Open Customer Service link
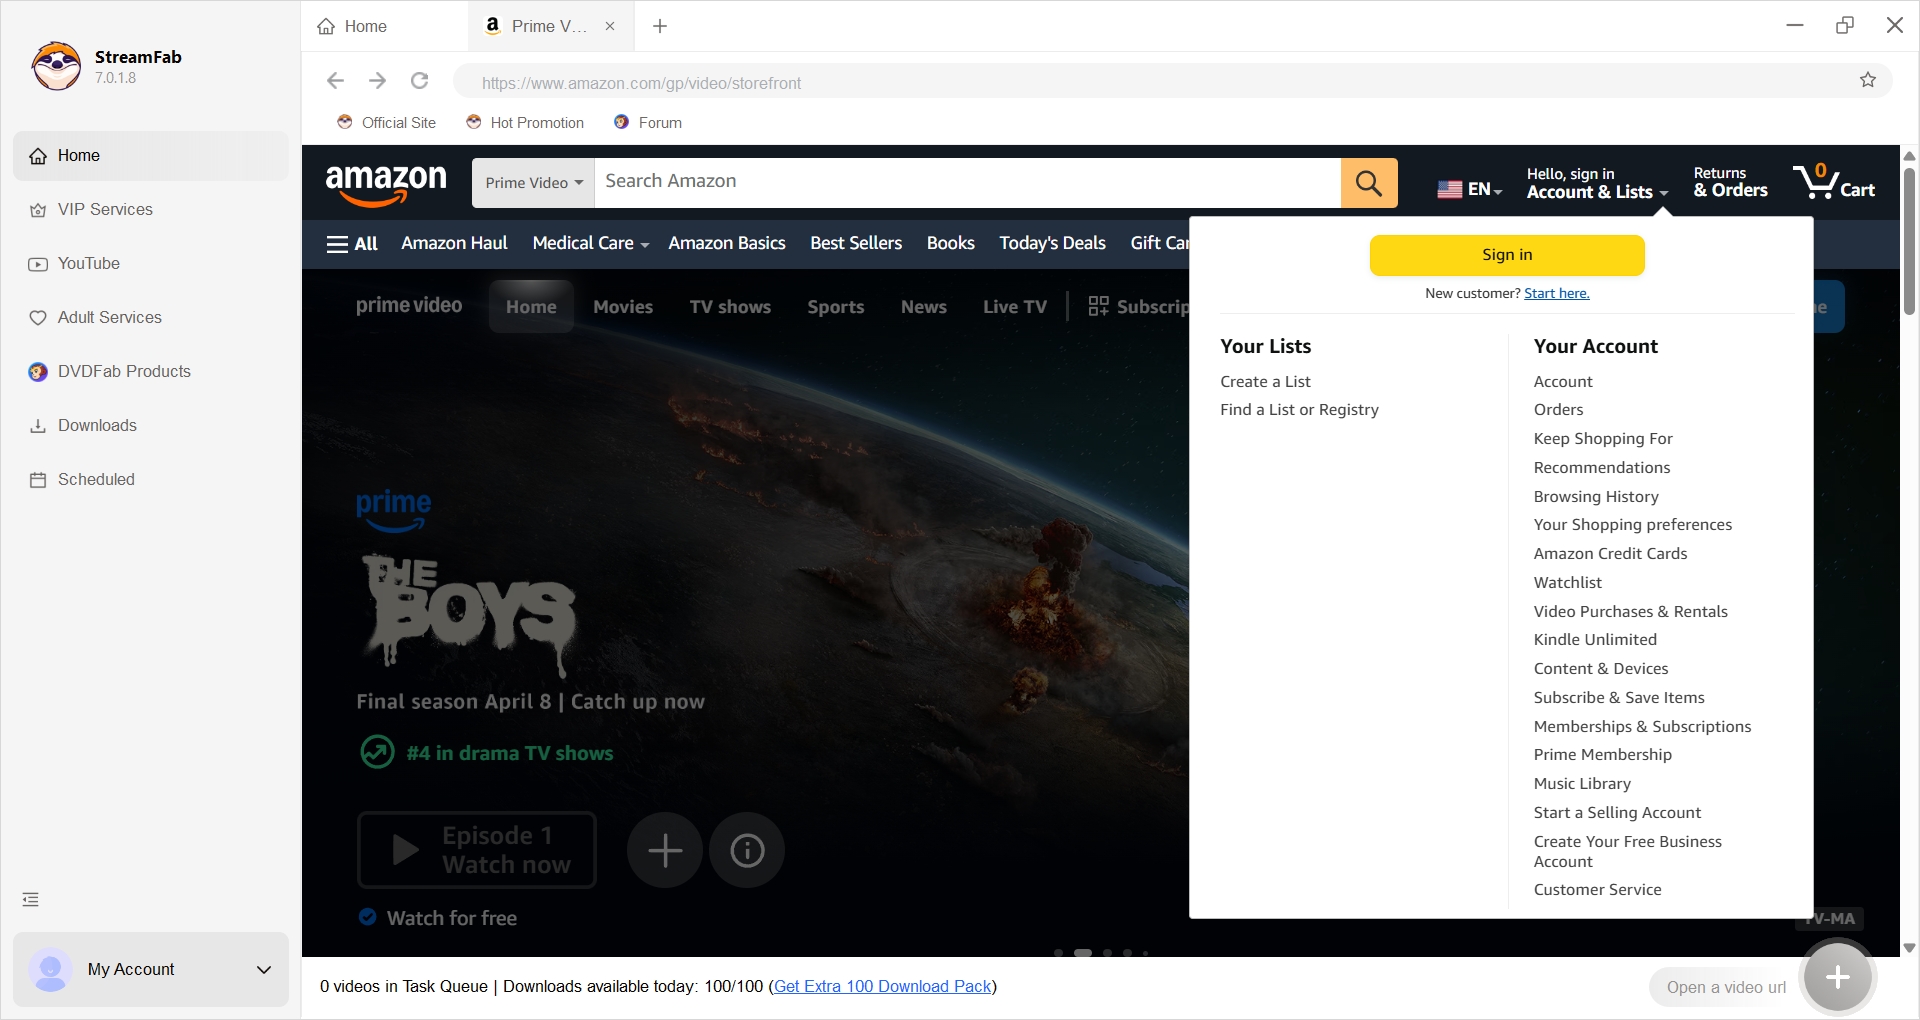1920x1020 pixels. [x=1598, y=890]
